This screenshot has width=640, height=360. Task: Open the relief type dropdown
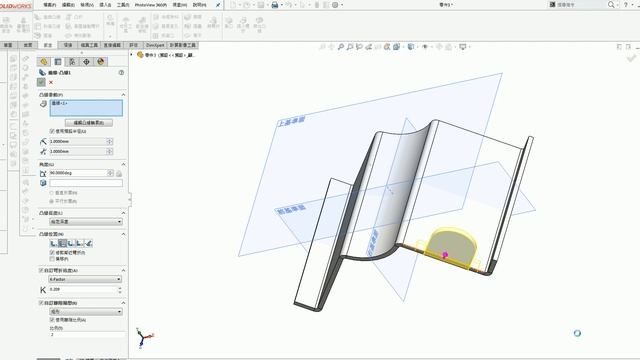[x=86, y=311]
